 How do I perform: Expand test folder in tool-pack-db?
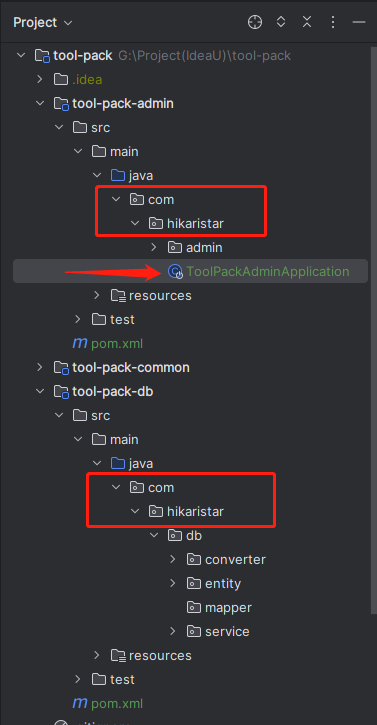[x=78, y=679]
